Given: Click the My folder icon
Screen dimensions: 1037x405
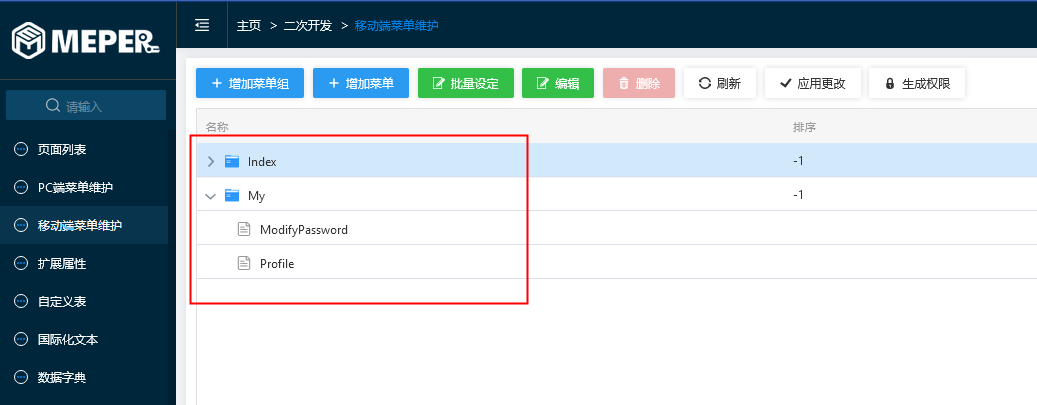Looking at the screenshot, I should click(x=231, y=195).
